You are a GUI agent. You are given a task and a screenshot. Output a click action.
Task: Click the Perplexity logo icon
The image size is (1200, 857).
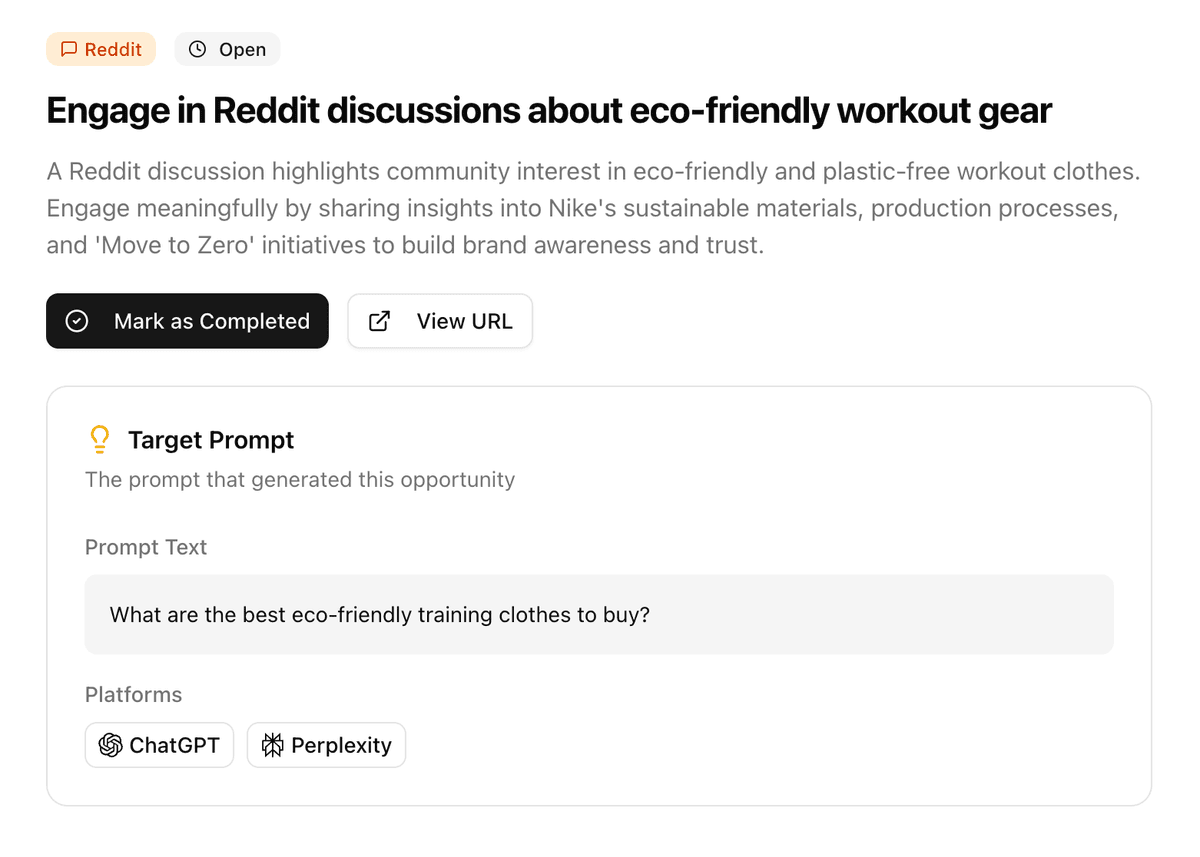coord(272,745)
